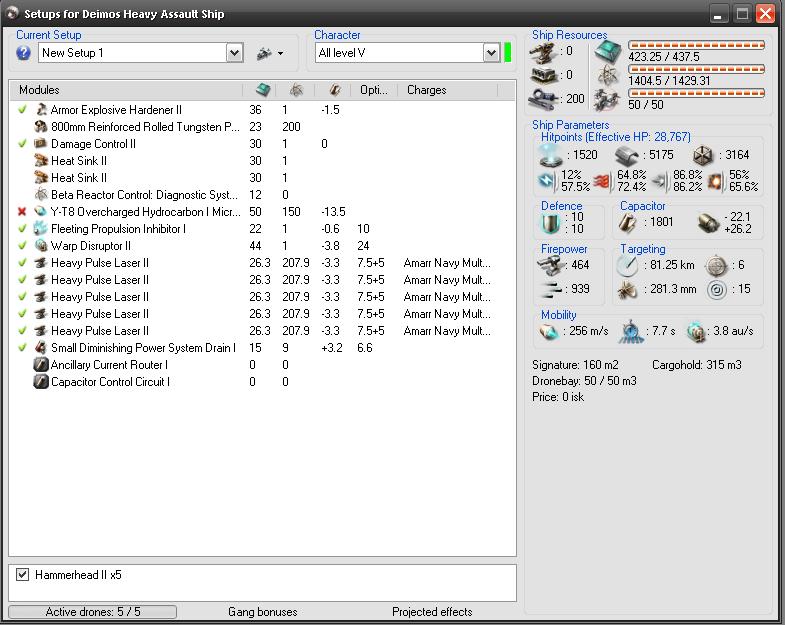Image resolution: width=785 pixels, height=625 pixels.
Task: Toggle the Armor Explosive Hardener II active checkmark
Action: (x=22, y=109)
